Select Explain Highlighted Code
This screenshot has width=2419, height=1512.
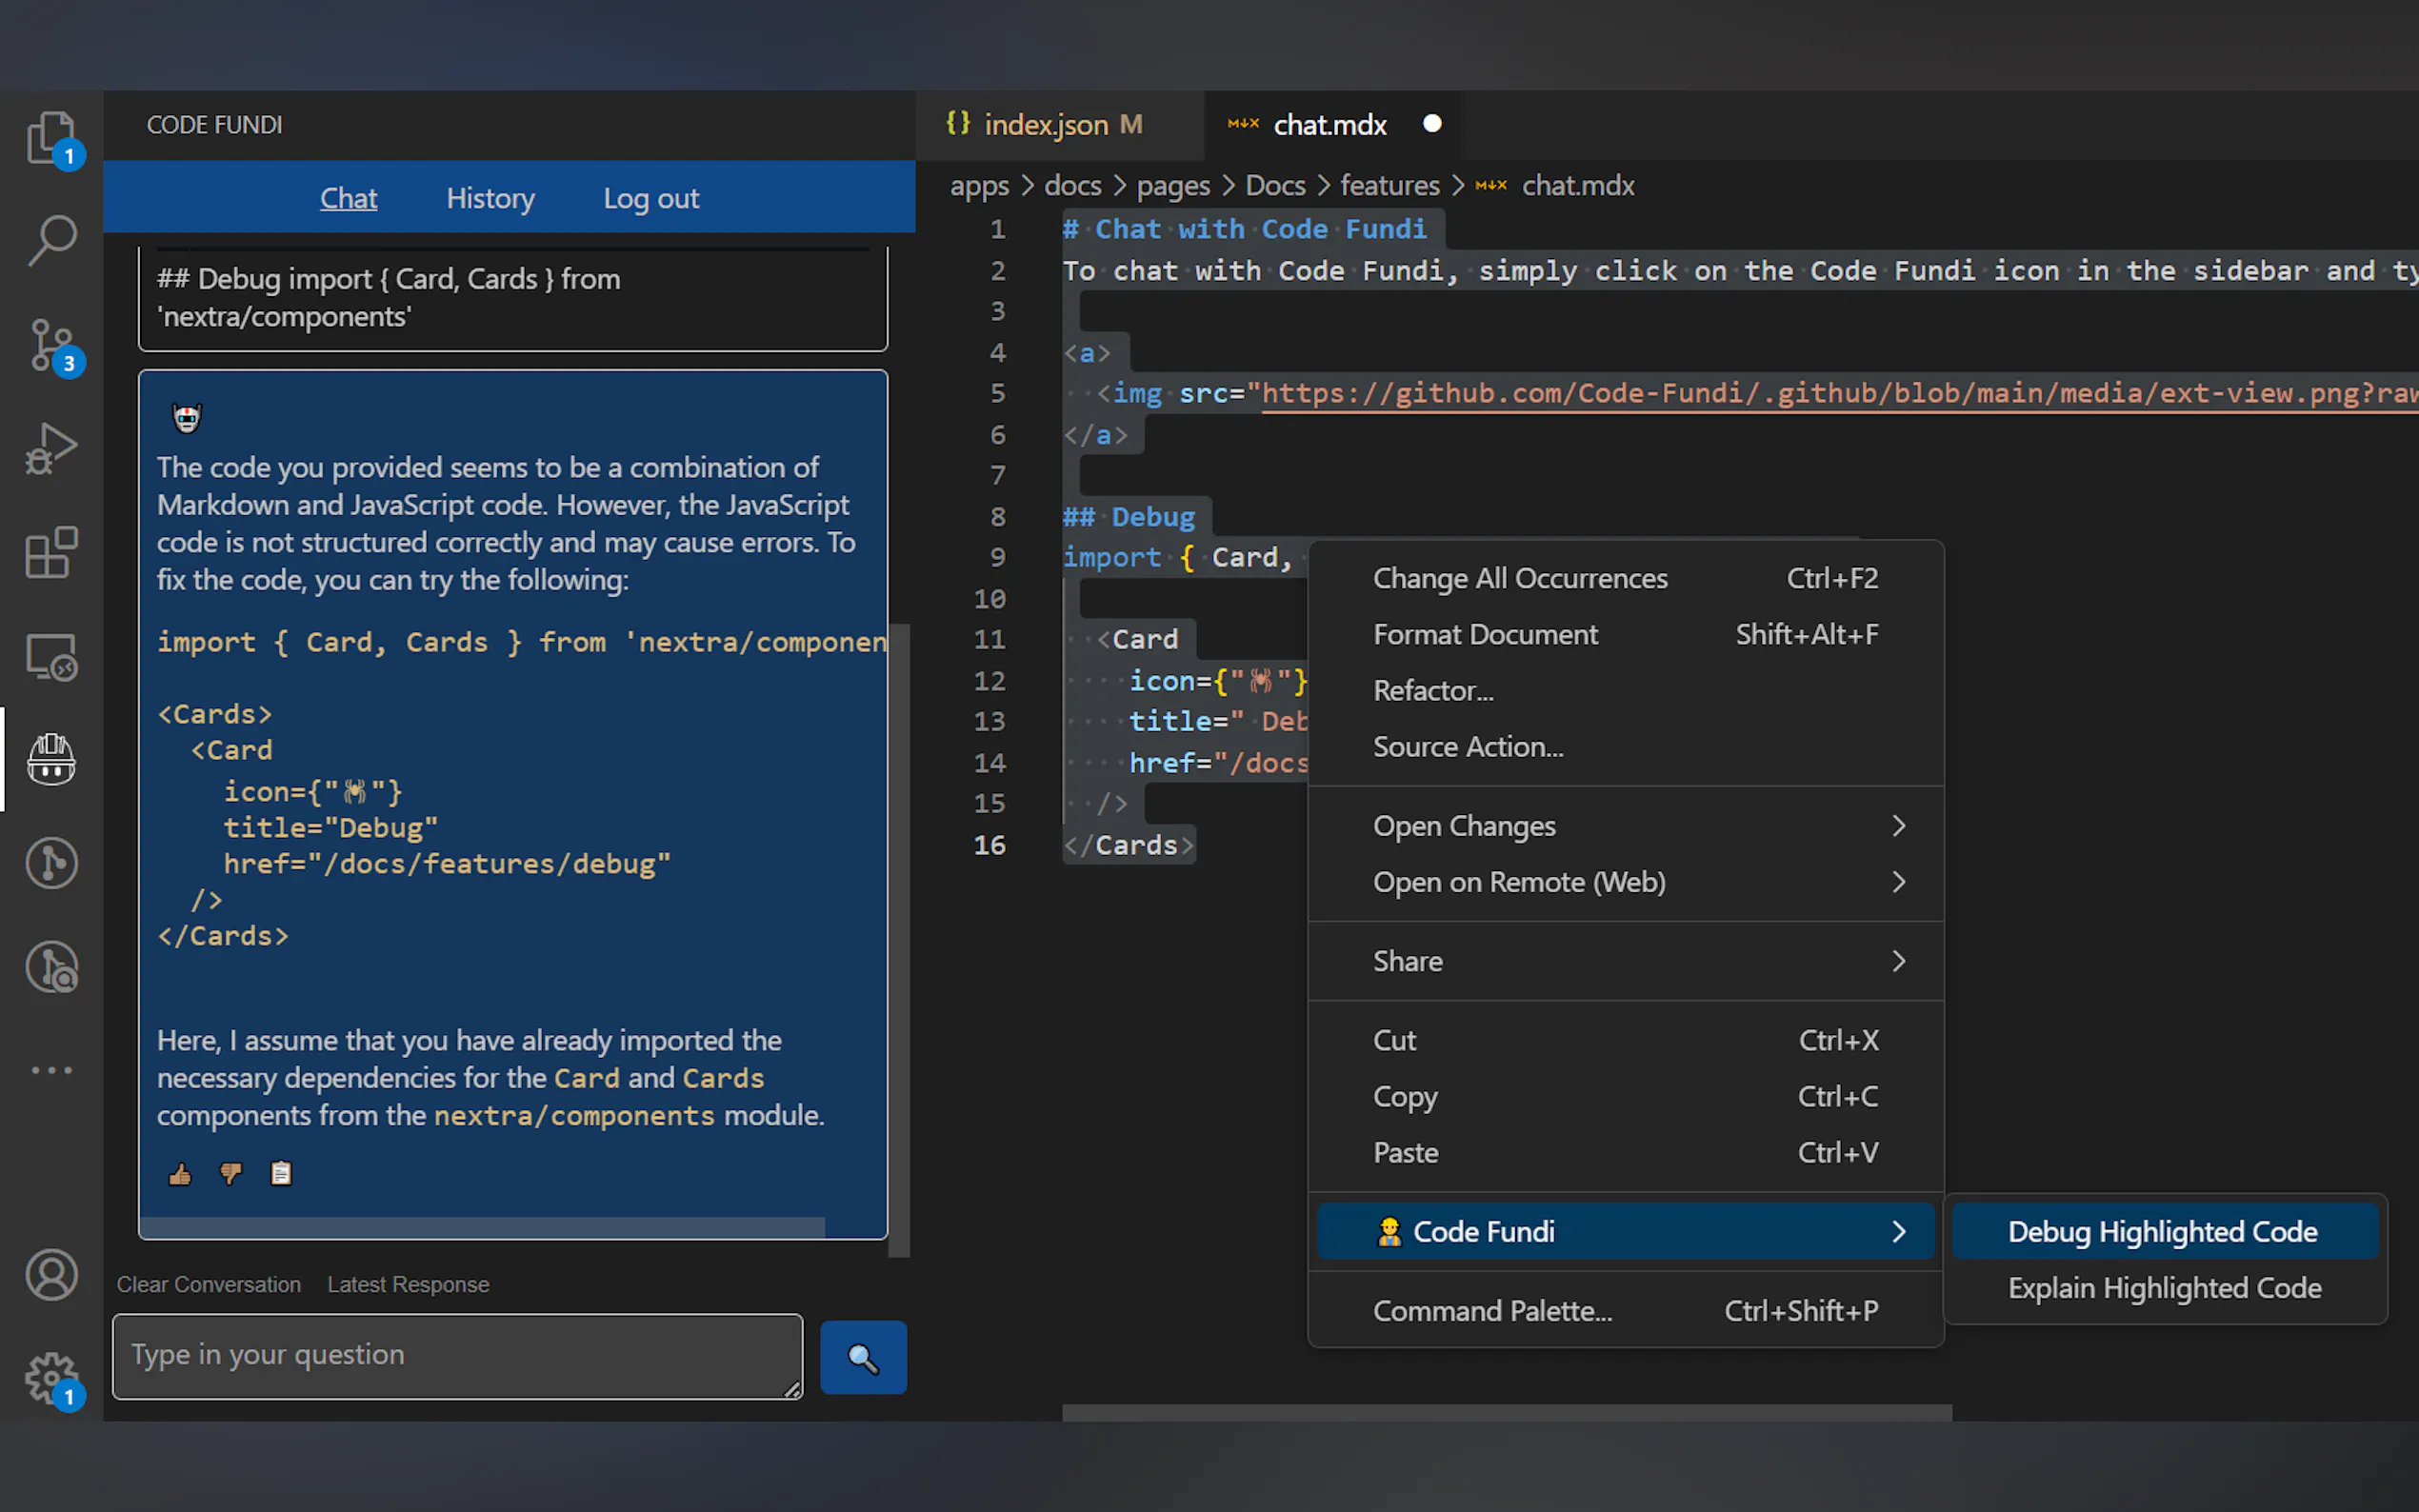pos(2164,1288)
